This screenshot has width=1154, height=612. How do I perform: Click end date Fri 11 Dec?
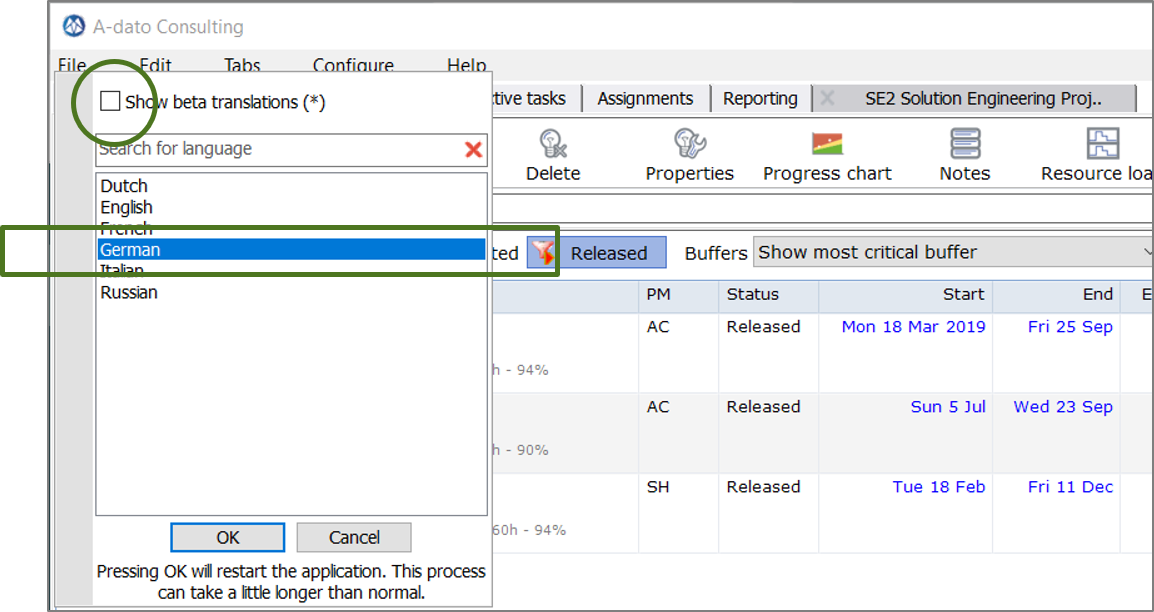pos(1070,487)
